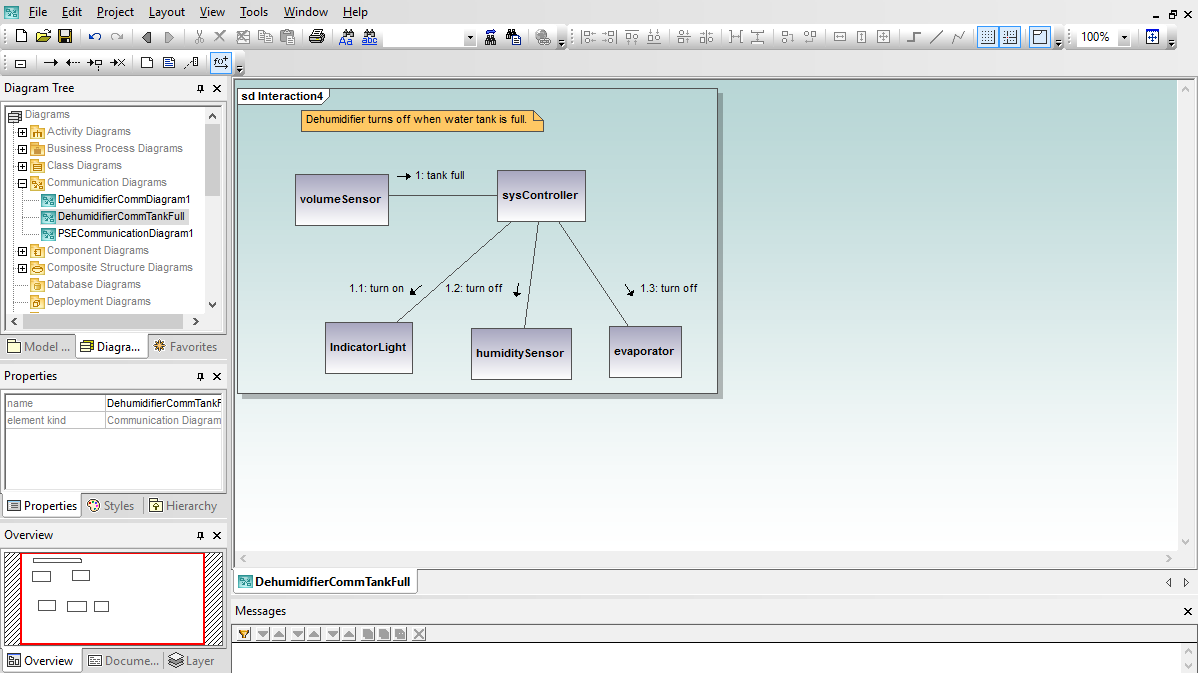This screenshot has height=673, width=1198.
Task: Open the Layout menu
Action: coord(167,12)
